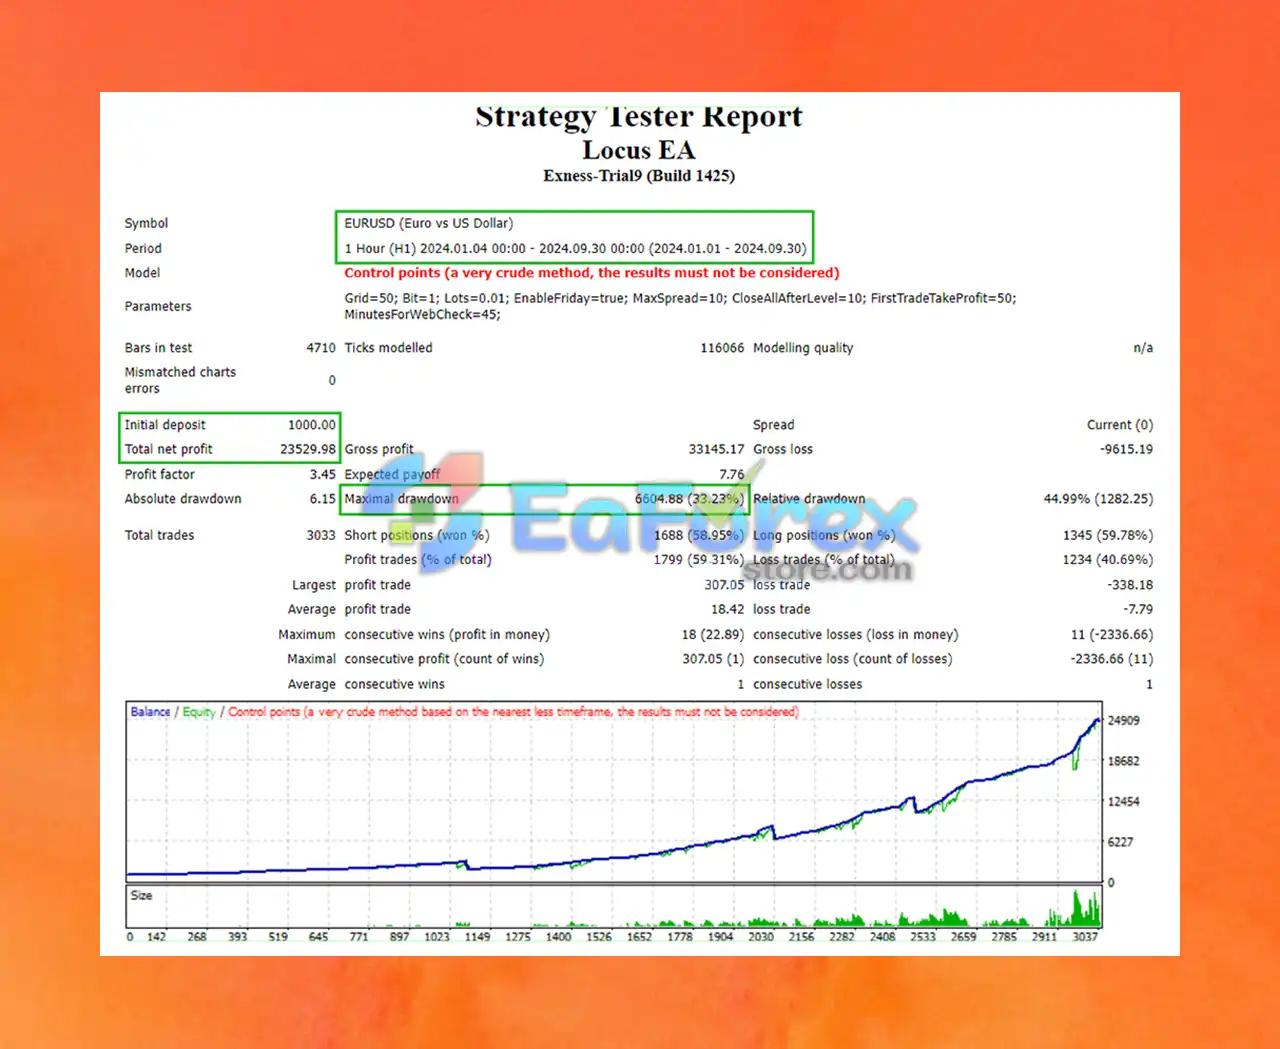Click the Gross loss value -9615.19

(x=1126, y=449)
